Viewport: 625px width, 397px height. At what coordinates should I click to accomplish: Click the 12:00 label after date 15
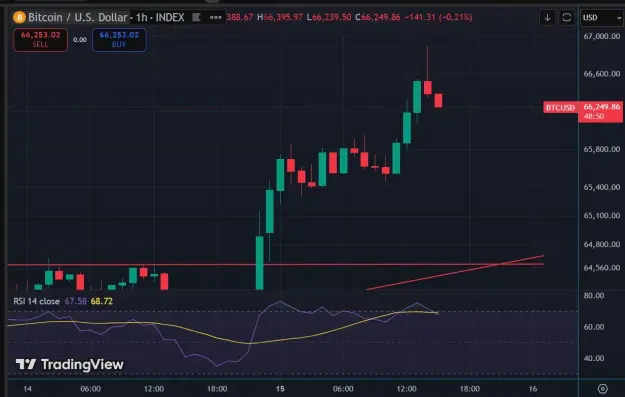pos(407,389)
